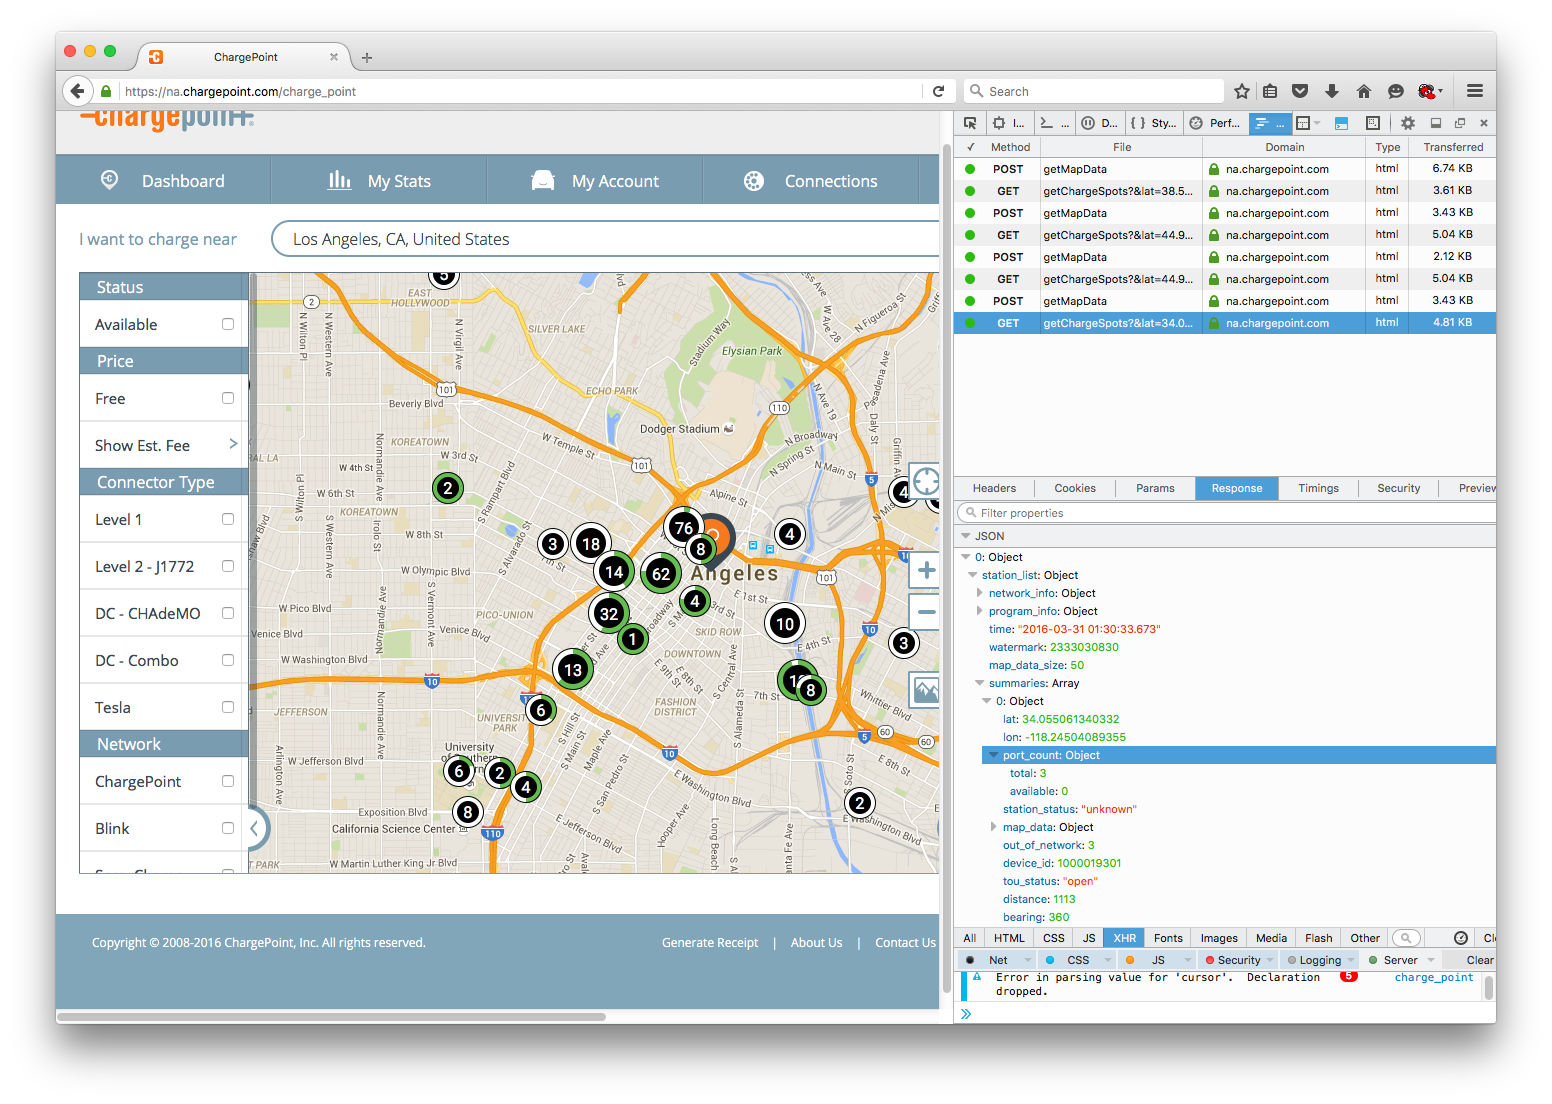Collapse the summaries array node
The image size is (1552, 1104).
click(980, 683)
